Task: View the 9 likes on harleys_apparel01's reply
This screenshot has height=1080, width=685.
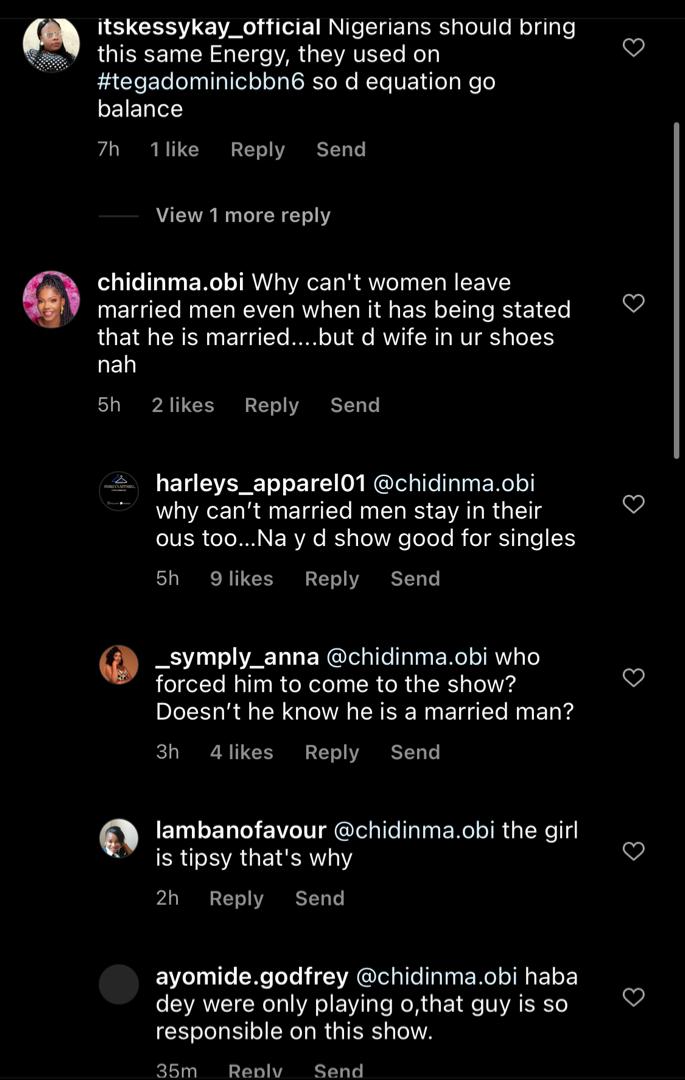Action: (242, 579)
